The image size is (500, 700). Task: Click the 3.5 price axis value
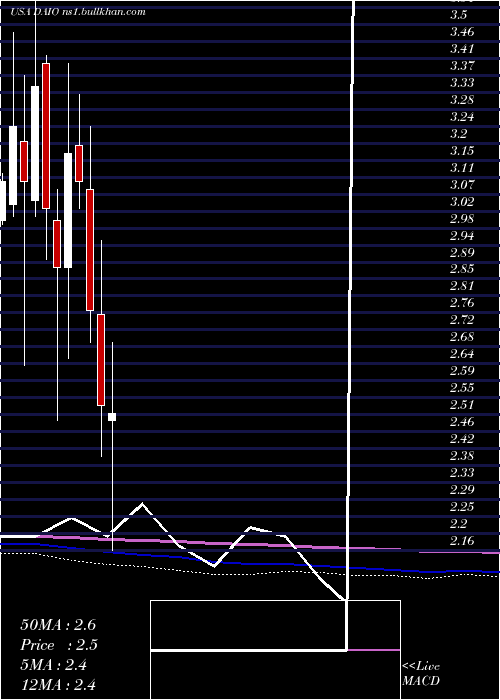pos(459,15)
